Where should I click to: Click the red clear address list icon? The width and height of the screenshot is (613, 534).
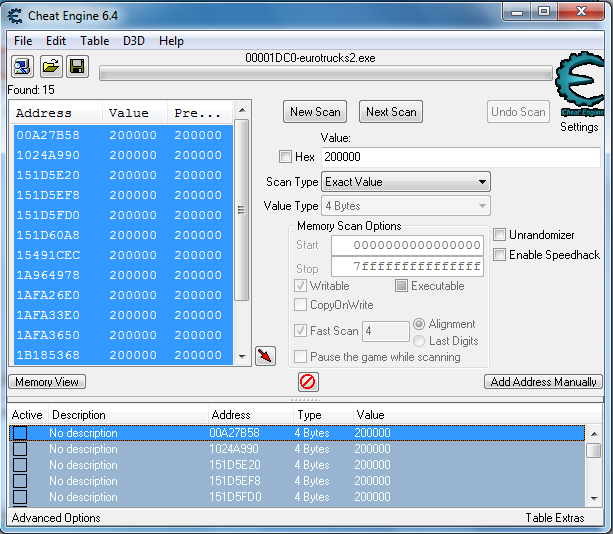(x=308, y=382)
